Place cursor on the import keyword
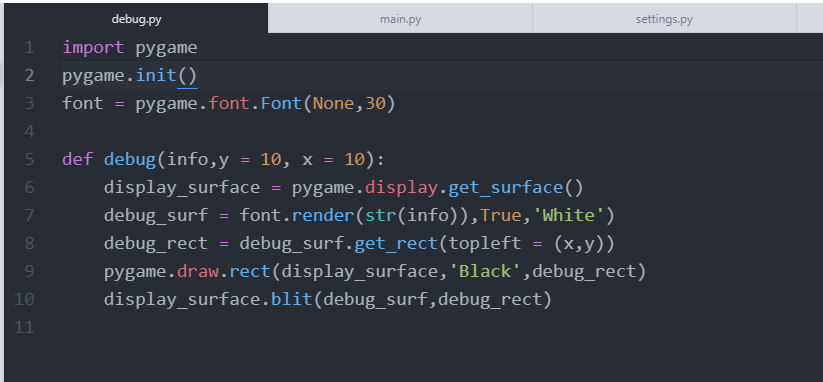This screenshot has height=382, width=823. (93, 48)
